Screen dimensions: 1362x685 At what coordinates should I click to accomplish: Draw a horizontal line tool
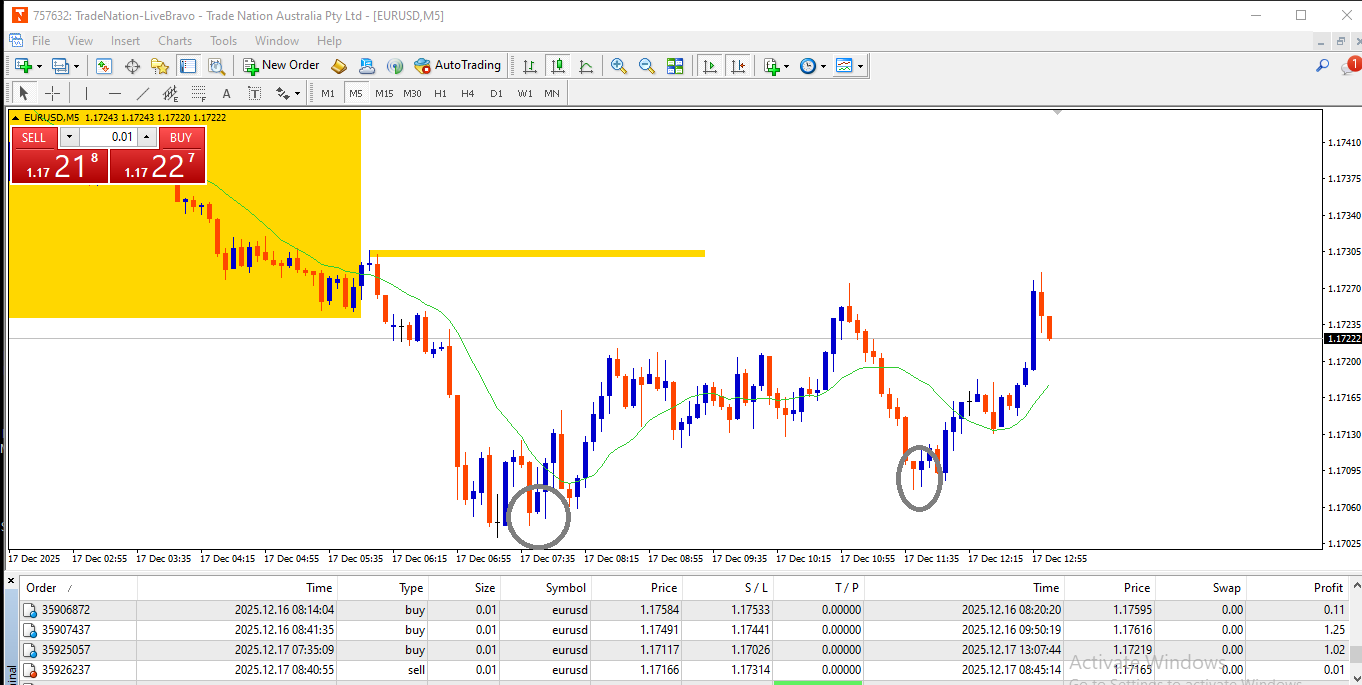tap(114, 93)
